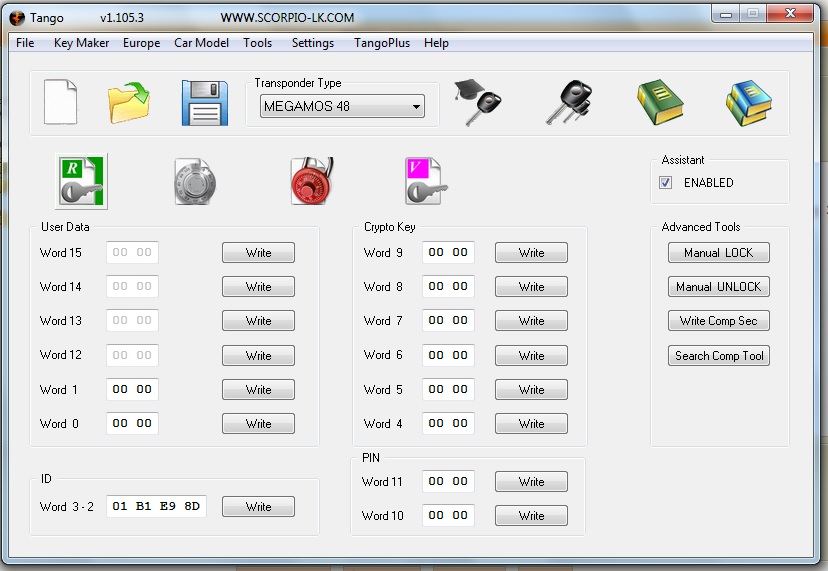828x571 pixels.
Task: Click the disabled Word 14 field
Action: pyautogui.click(x=132, y=286)
